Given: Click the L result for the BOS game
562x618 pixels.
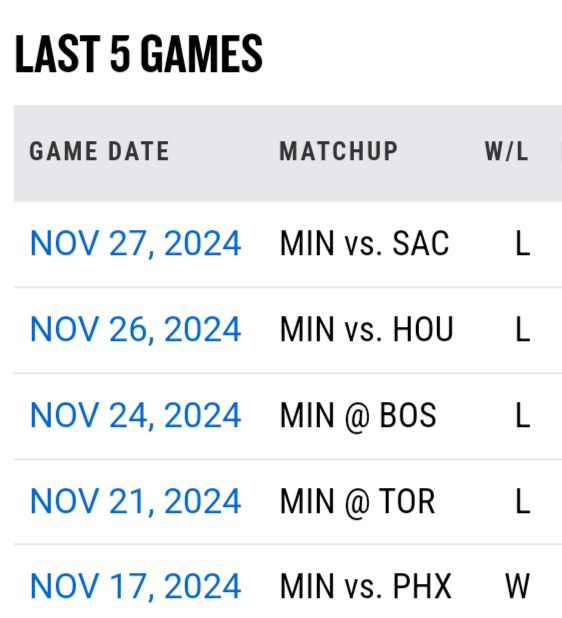Looking at the screenshot, I should pos(523,415).
